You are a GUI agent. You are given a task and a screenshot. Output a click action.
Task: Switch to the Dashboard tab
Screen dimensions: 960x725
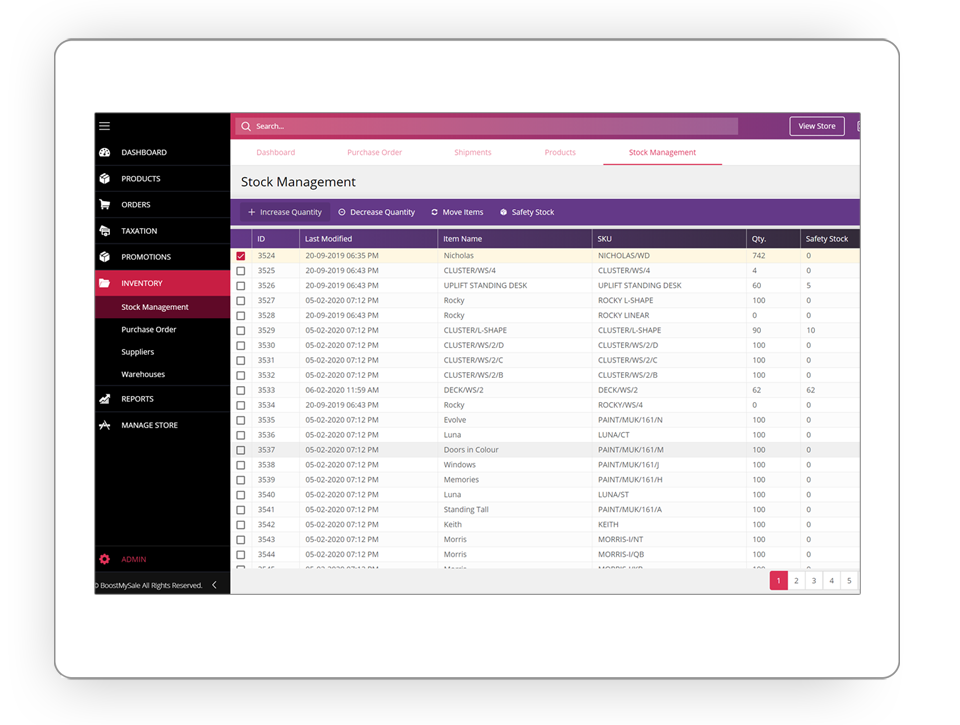point(276,152)
